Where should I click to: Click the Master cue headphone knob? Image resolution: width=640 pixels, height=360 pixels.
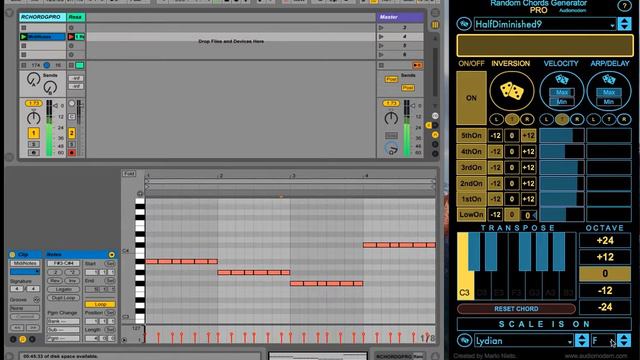pyautogui.click(x=391, y=148)
